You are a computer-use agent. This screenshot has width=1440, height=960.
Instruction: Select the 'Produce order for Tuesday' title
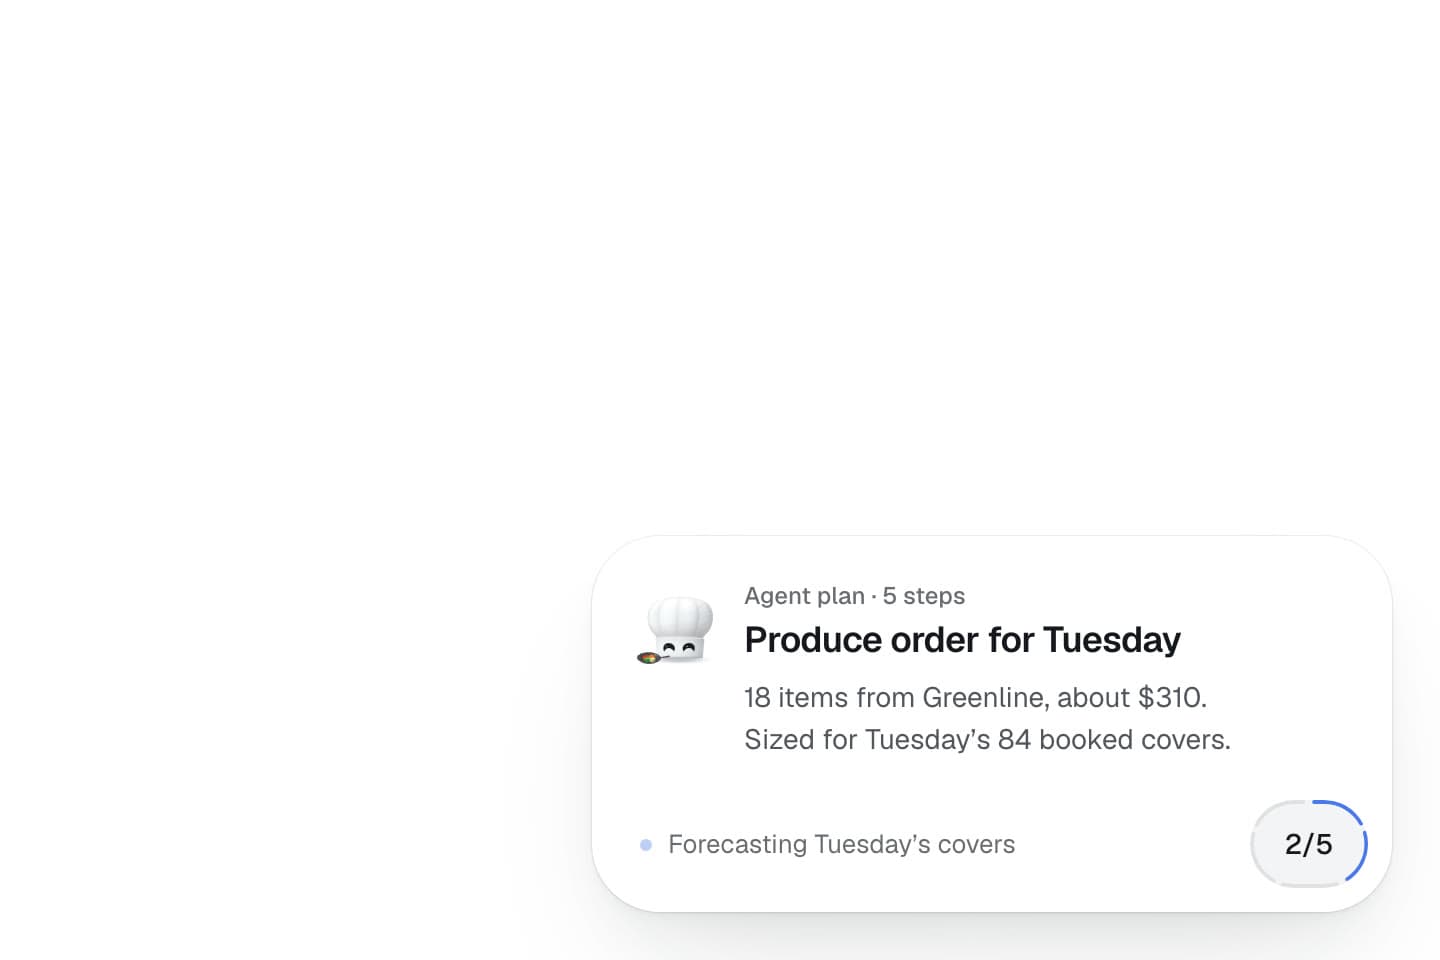click(962, 640)
